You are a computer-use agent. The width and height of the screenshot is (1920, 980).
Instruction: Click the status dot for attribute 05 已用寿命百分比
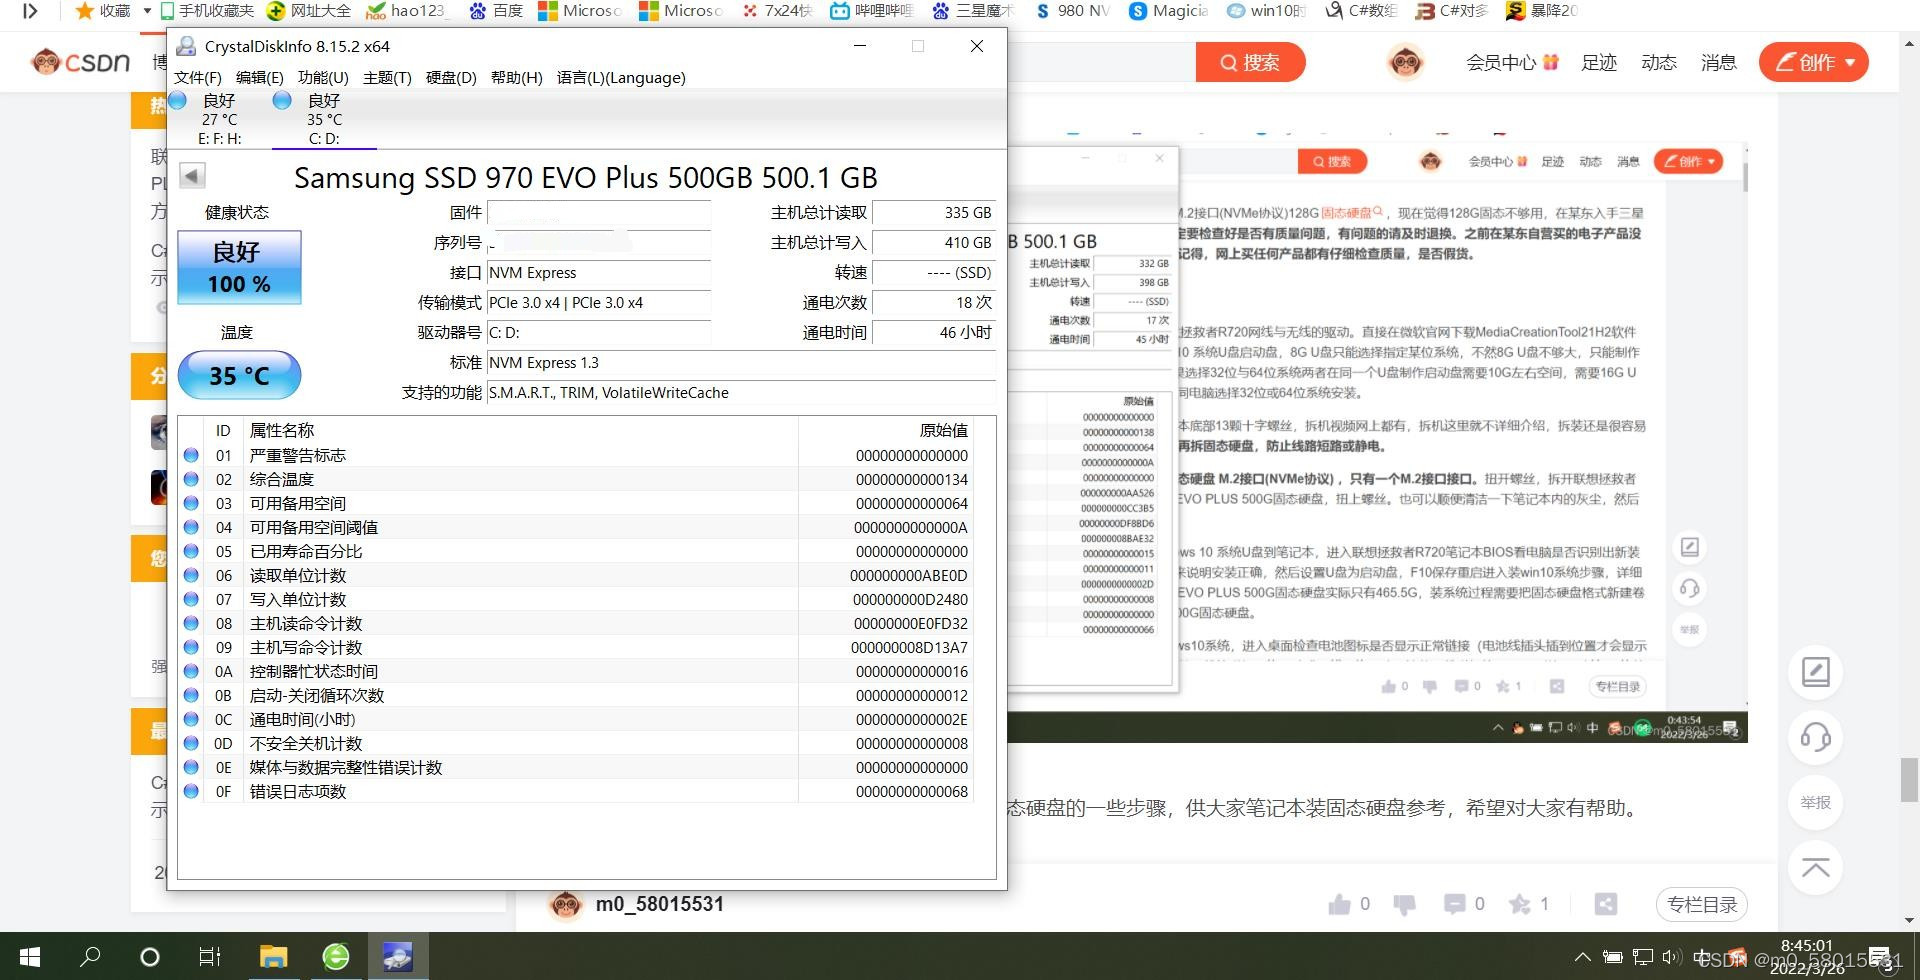point(191,551)
